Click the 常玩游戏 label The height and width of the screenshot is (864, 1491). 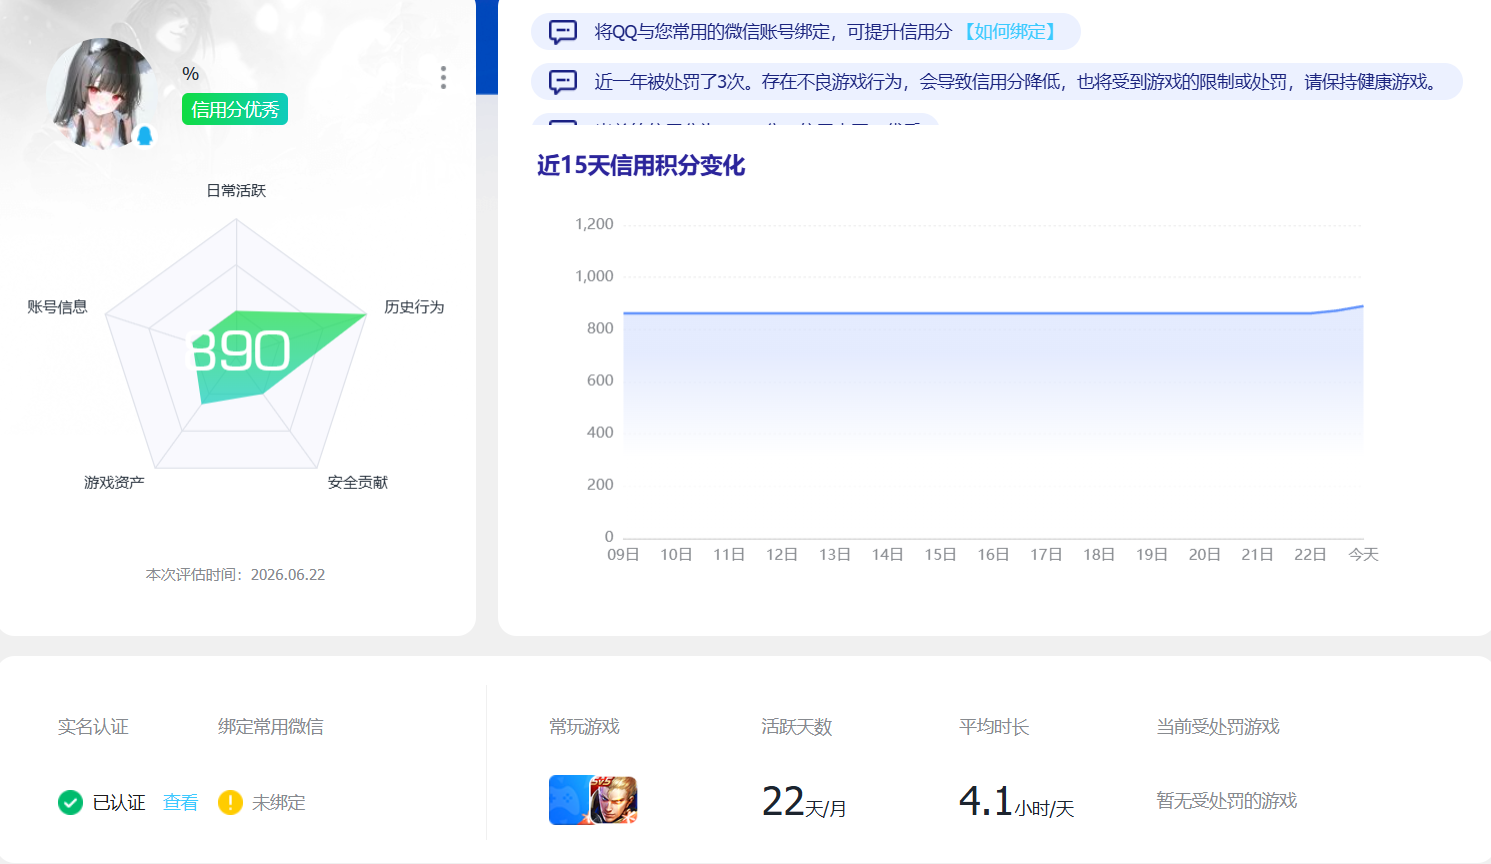[584, 727]
